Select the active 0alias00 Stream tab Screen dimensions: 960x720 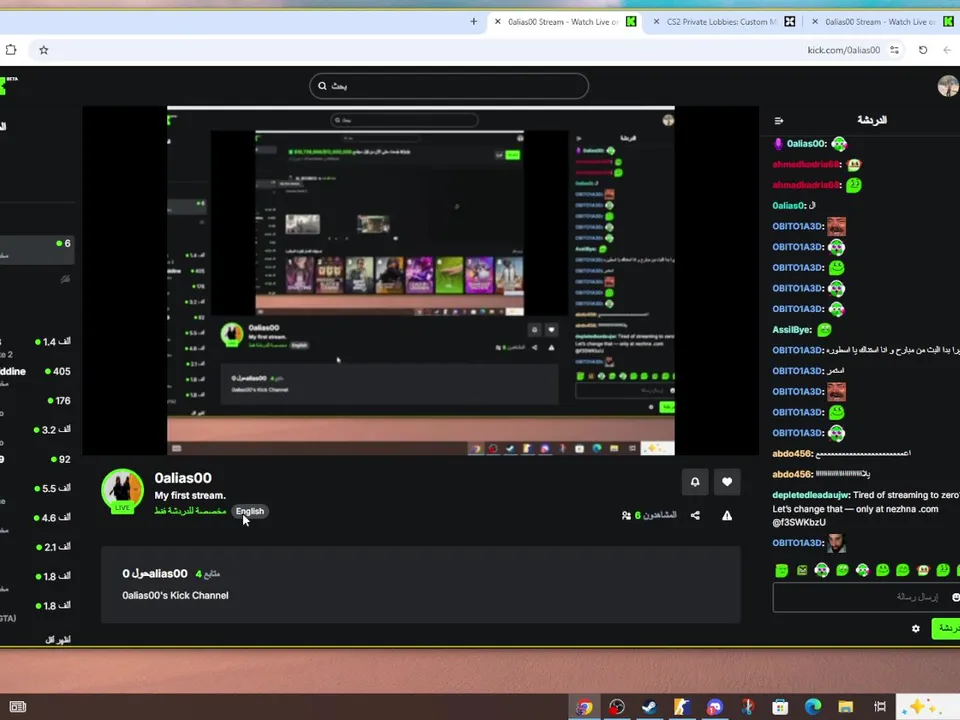pyautogui.click(x=564, y=21)
